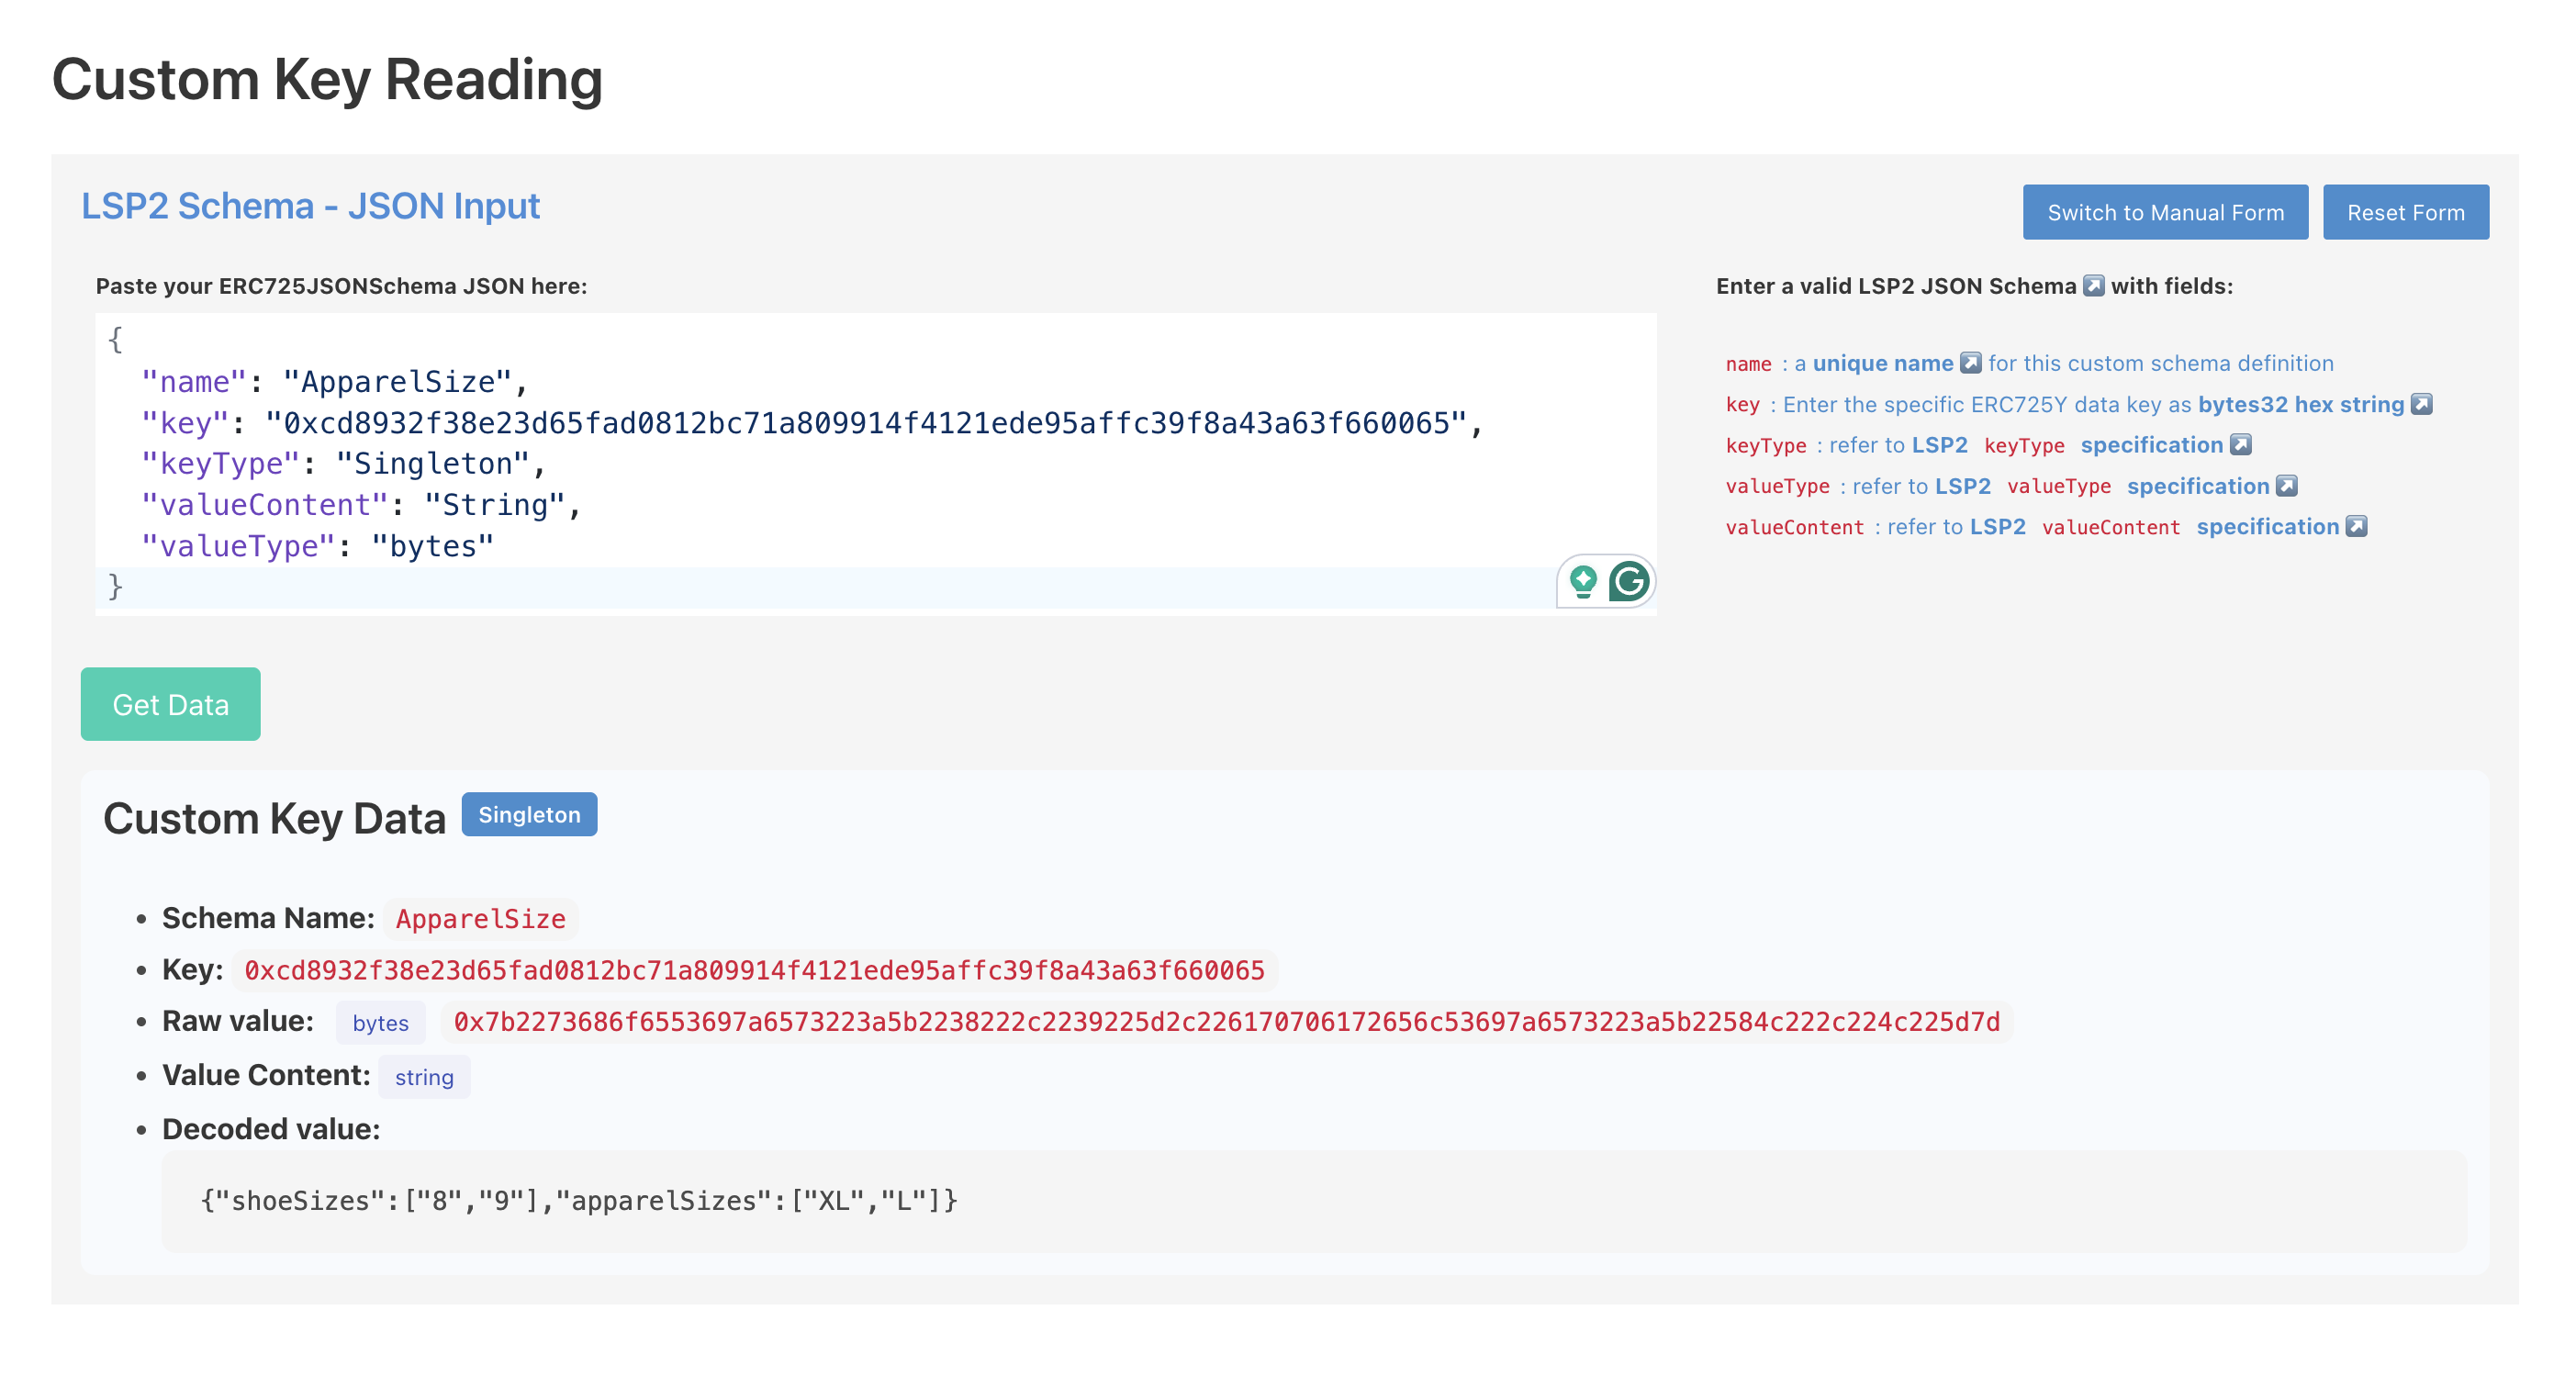
Task: Open the keyType specification link text
Action: (x=2151, y=444)
